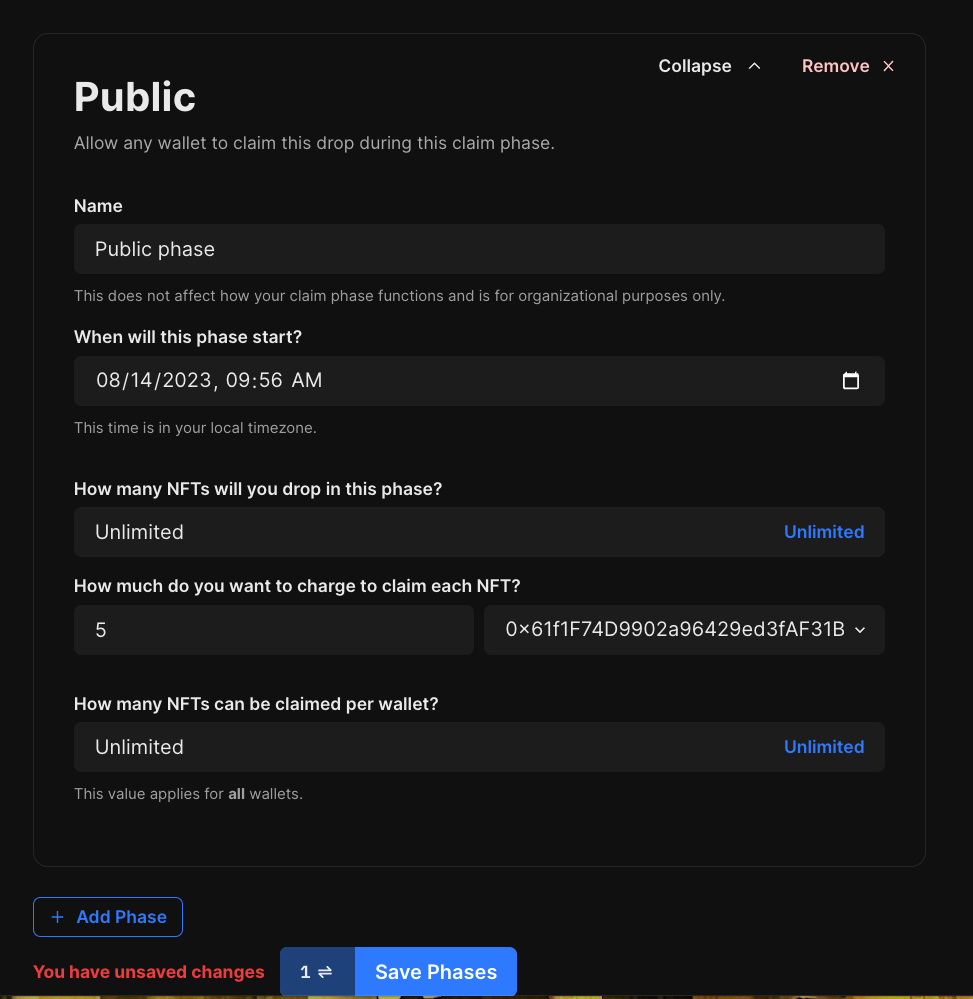The height and width of the screenshot is (999, 973).
Task: Click the per-wallet claim limit field
Action: coord(479,747)
